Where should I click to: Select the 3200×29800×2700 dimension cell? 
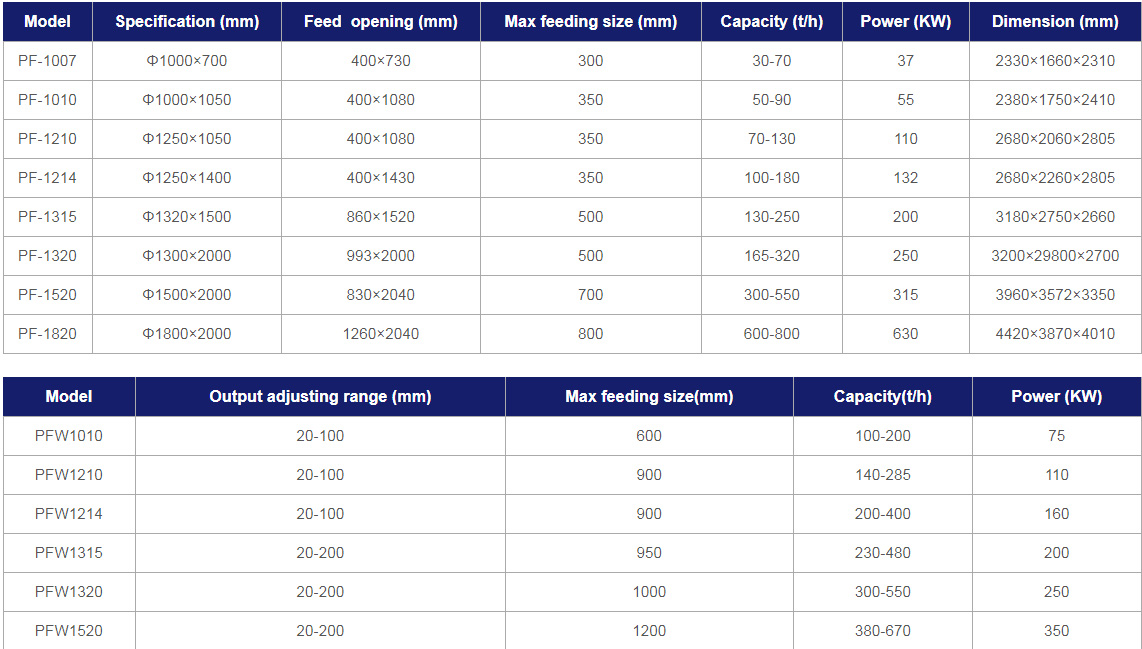click(1055, 256)
